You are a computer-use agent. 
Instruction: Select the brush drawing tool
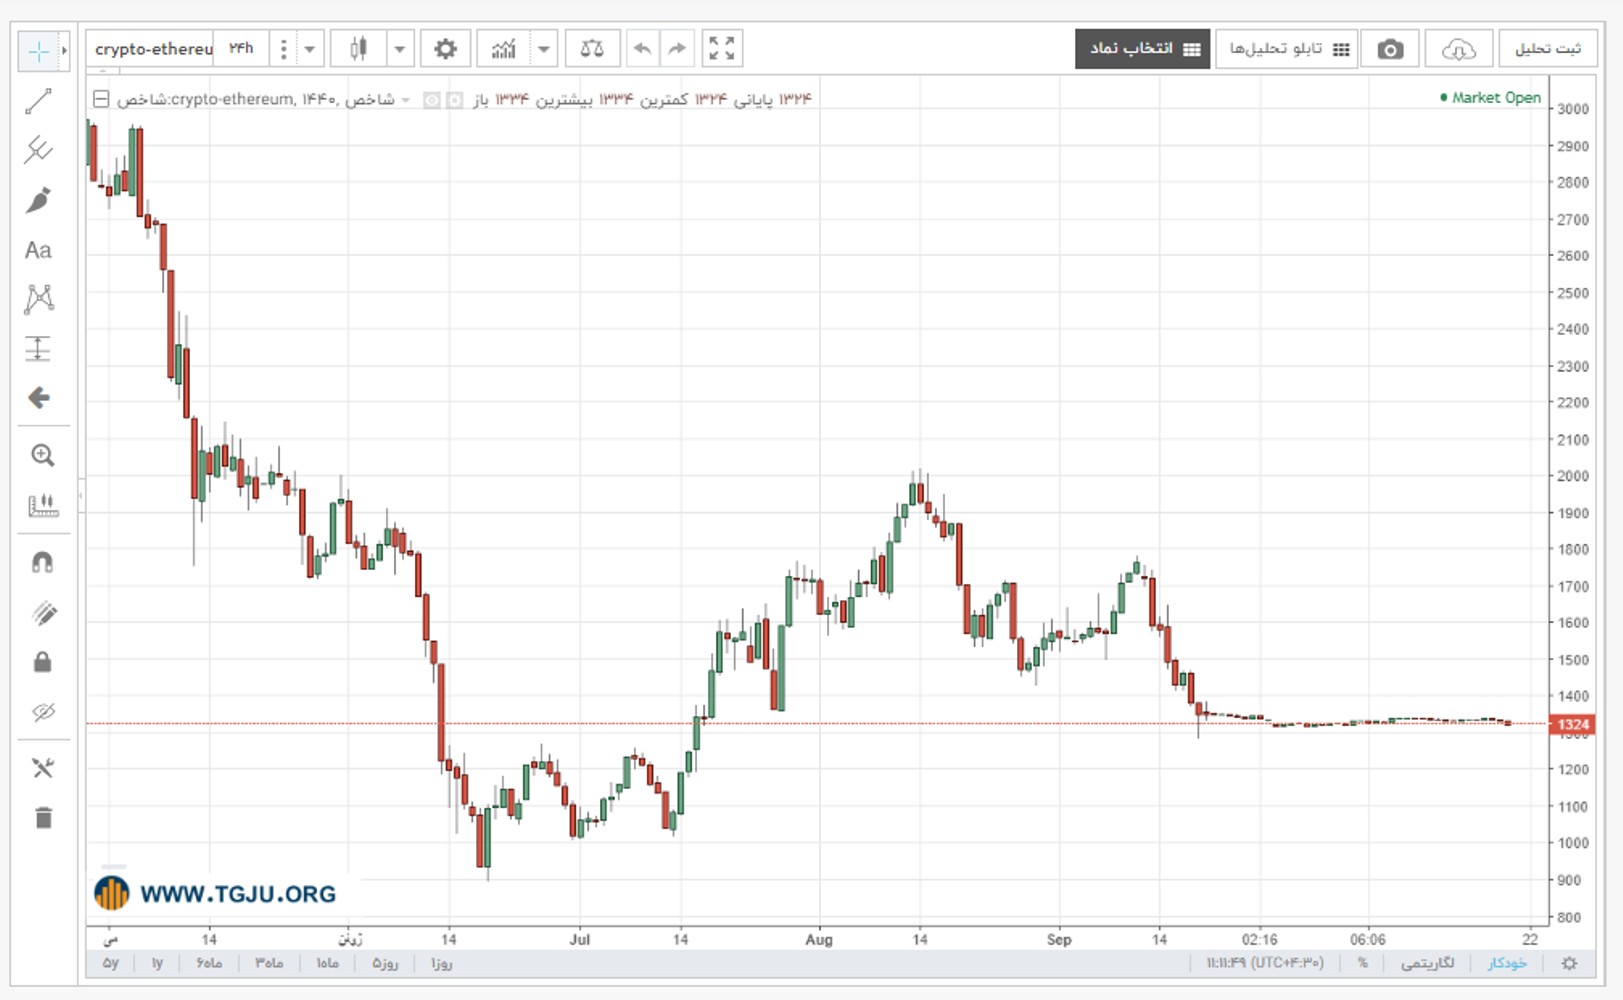point(39,200)
